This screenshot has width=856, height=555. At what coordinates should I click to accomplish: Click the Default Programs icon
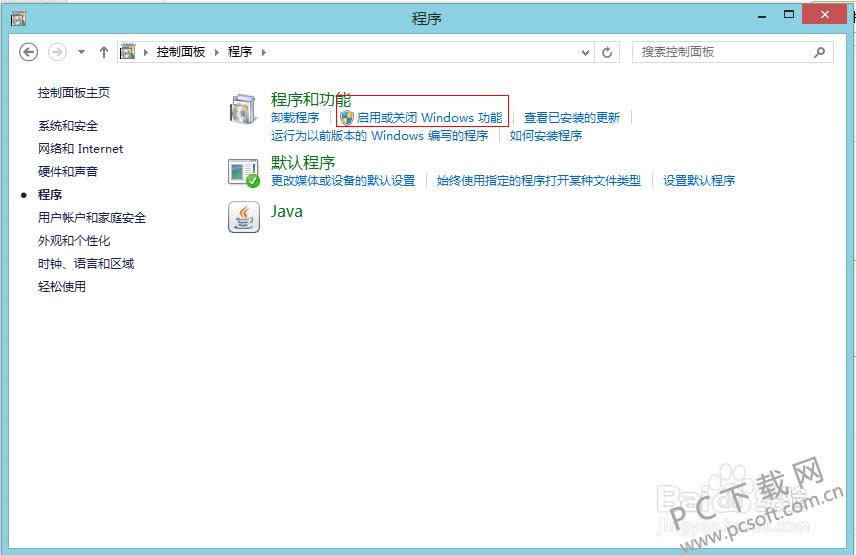click(x=244, y=172)
